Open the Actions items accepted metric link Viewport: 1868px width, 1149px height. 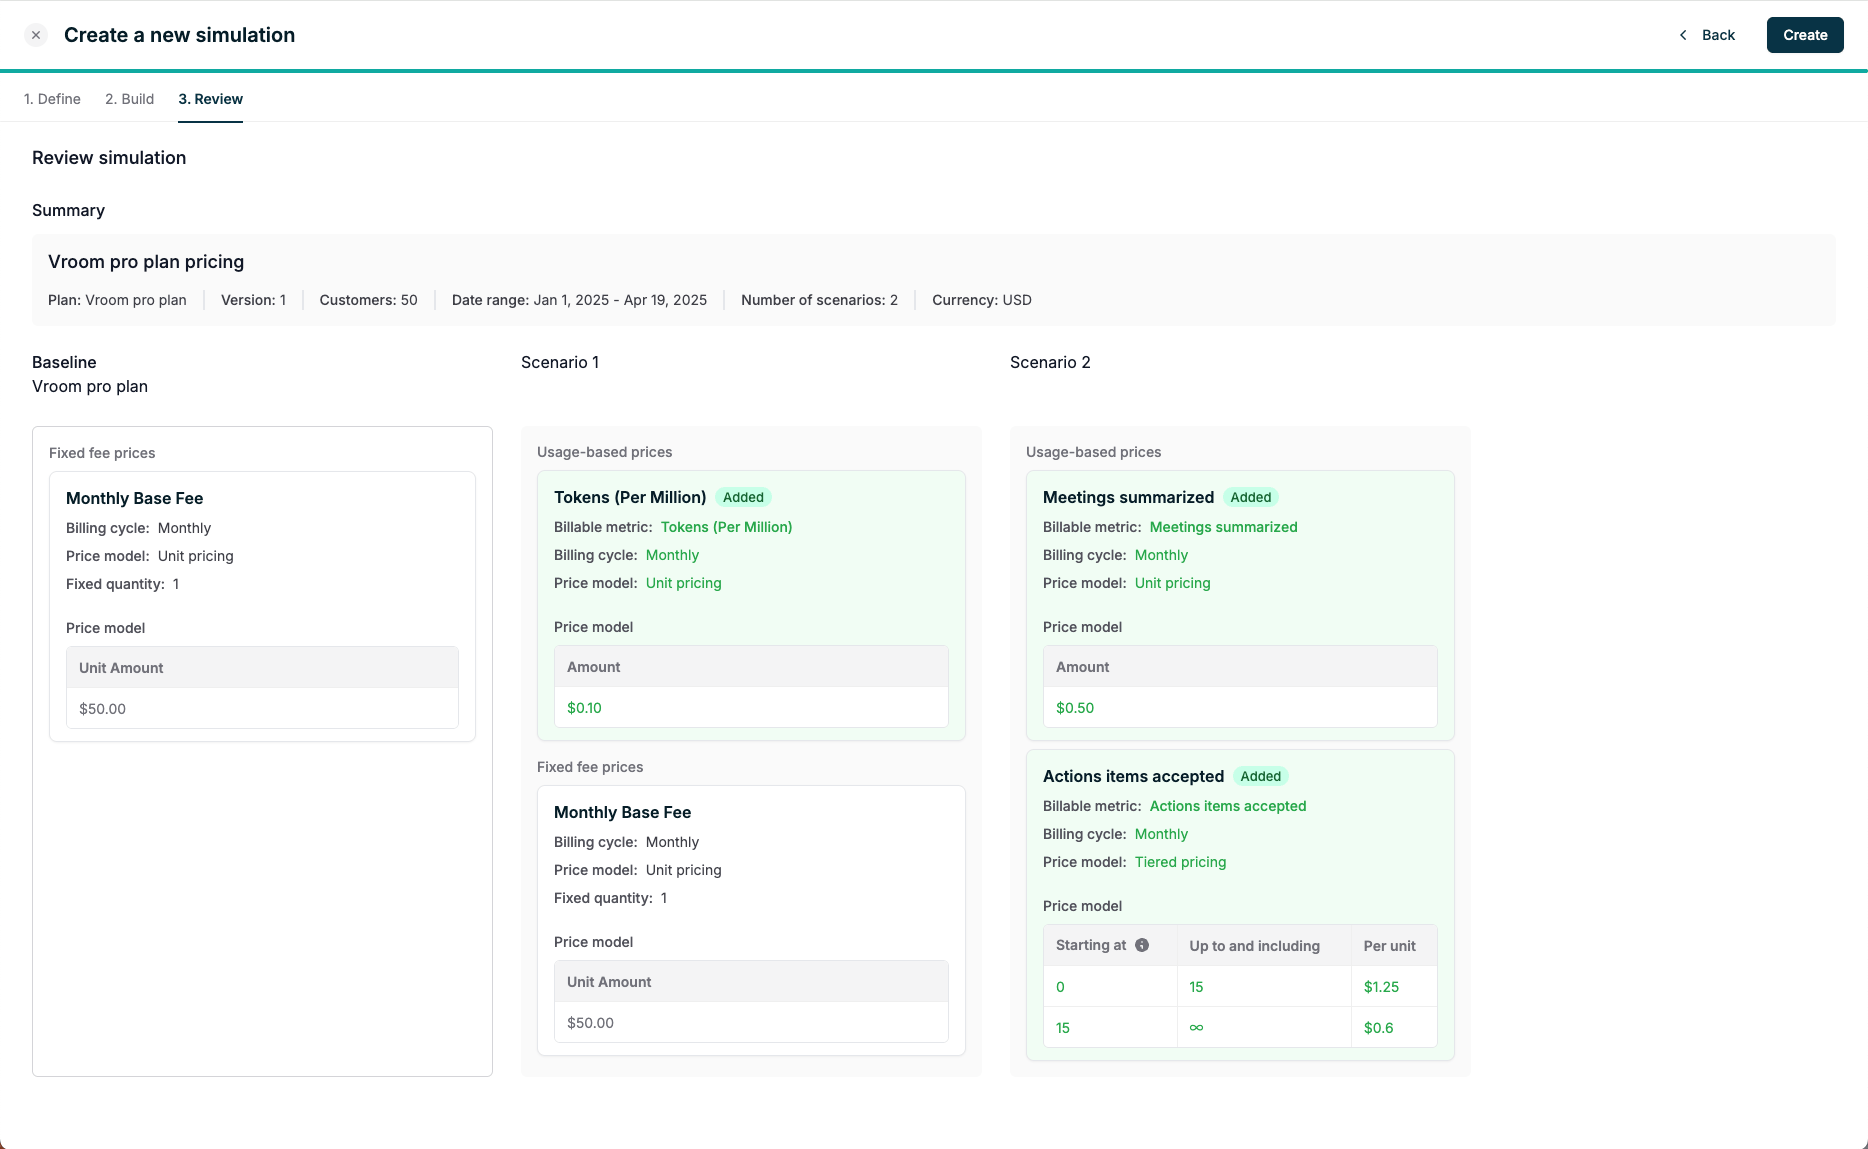click(x=1228, y=806)
